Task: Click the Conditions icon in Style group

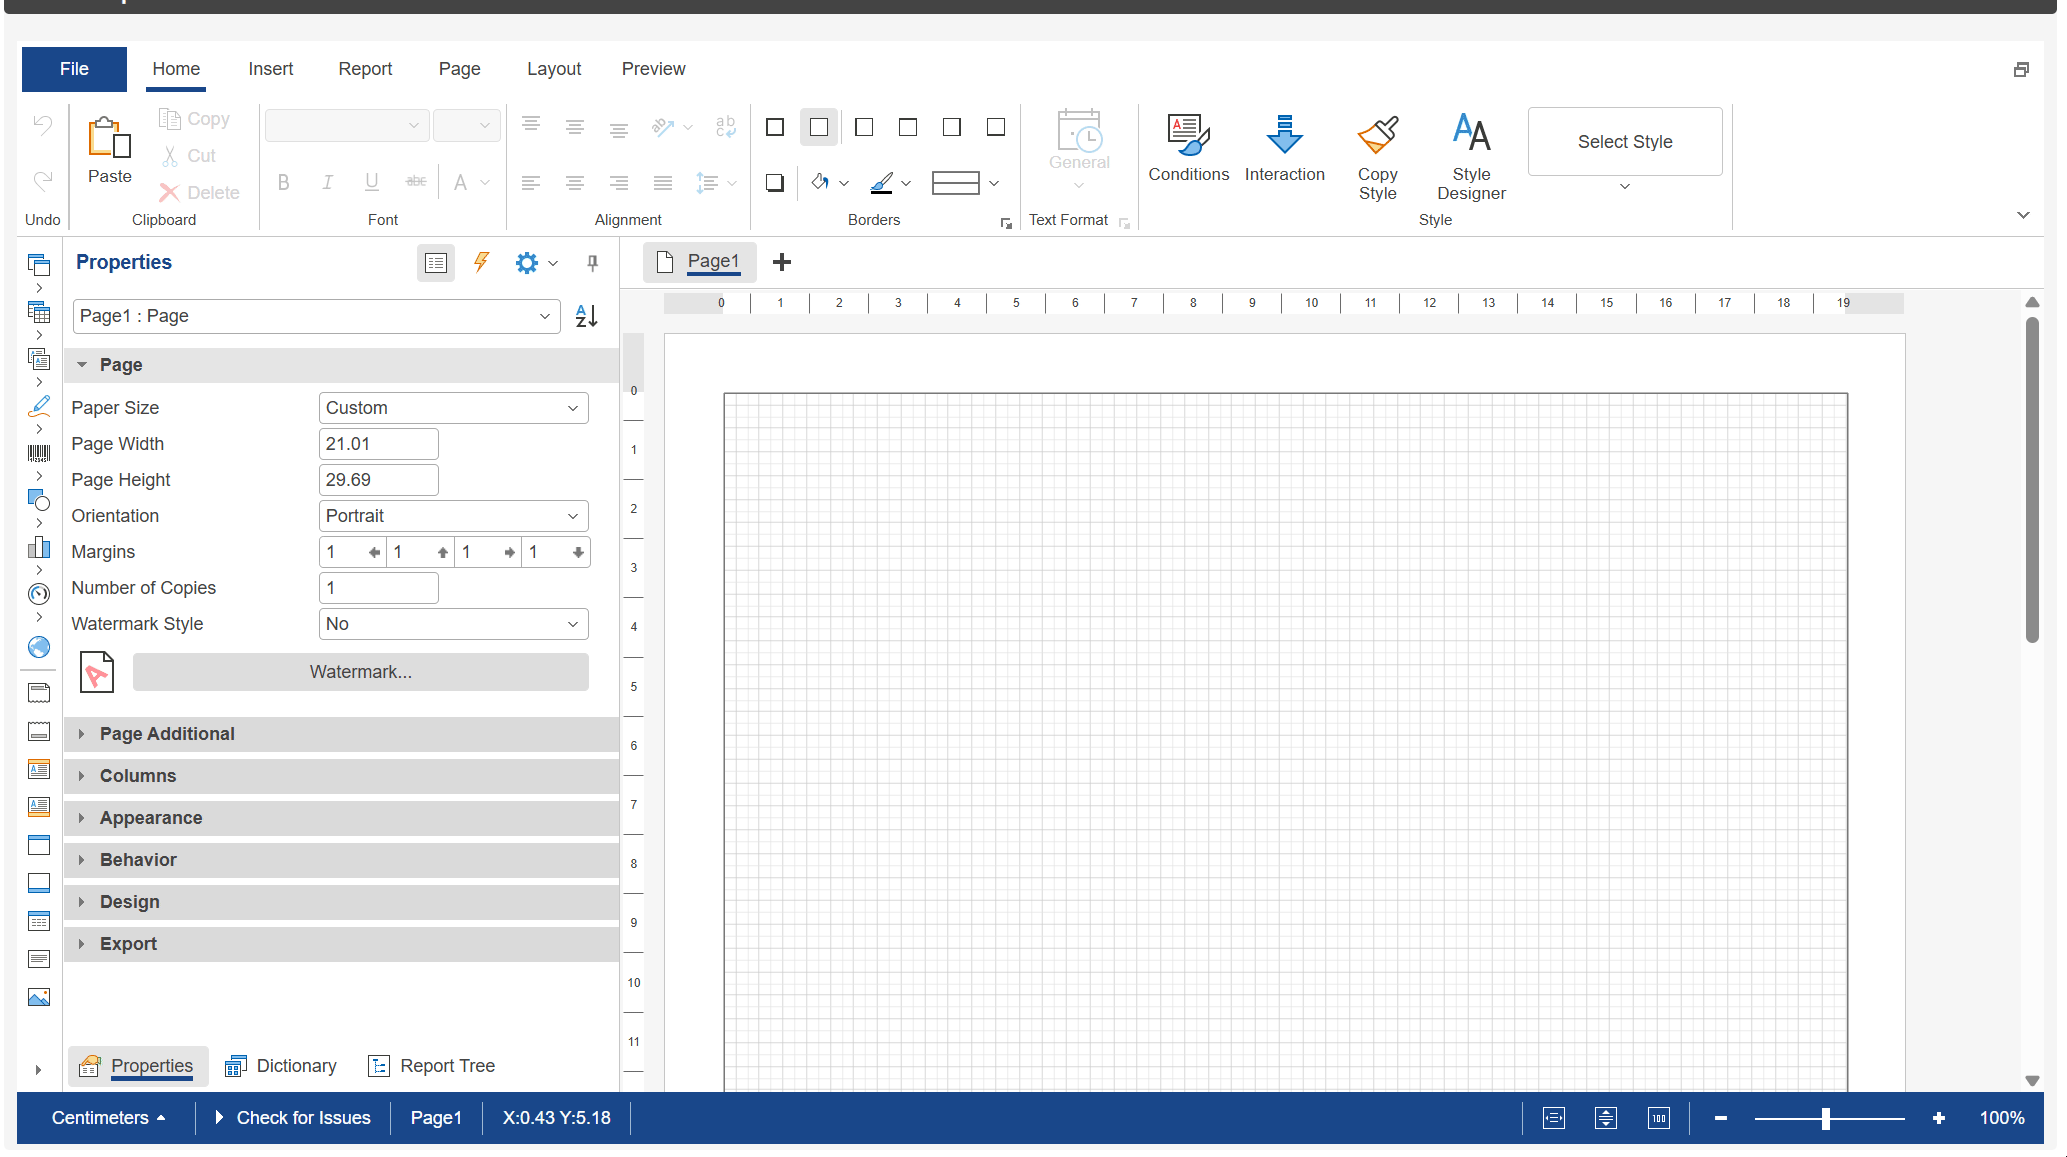Action: click(1188, 136)
